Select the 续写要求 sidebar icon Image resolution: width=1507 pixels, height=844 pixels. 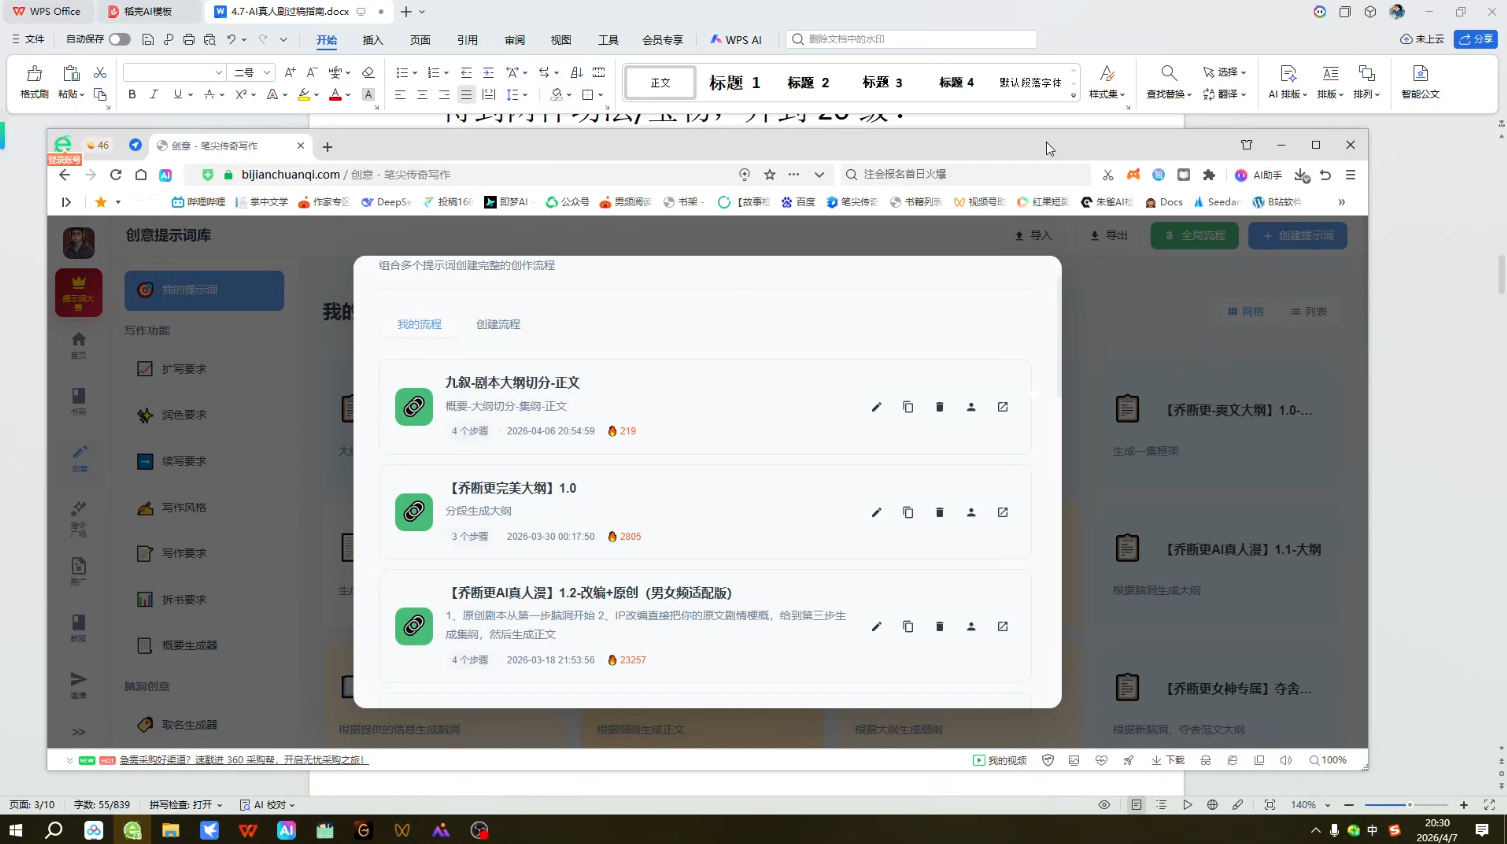click(x=145, y=461)
